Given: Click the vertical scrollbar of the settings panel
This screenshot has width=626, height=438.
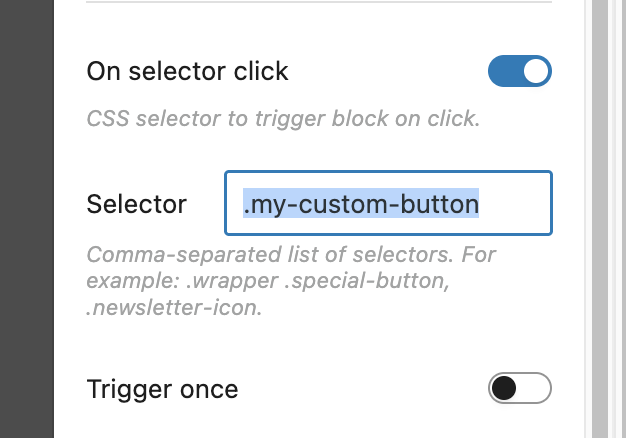Looking at the screenshot, I should pos(601,220).
